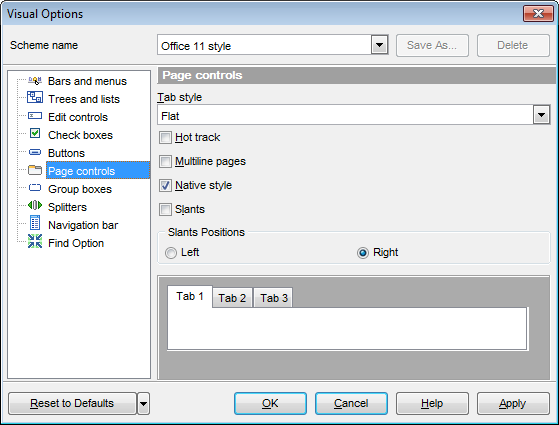Open Reset to Defaults dropdown arrow
The height and width of the screenshot is (425, 559).
point(143,404)
